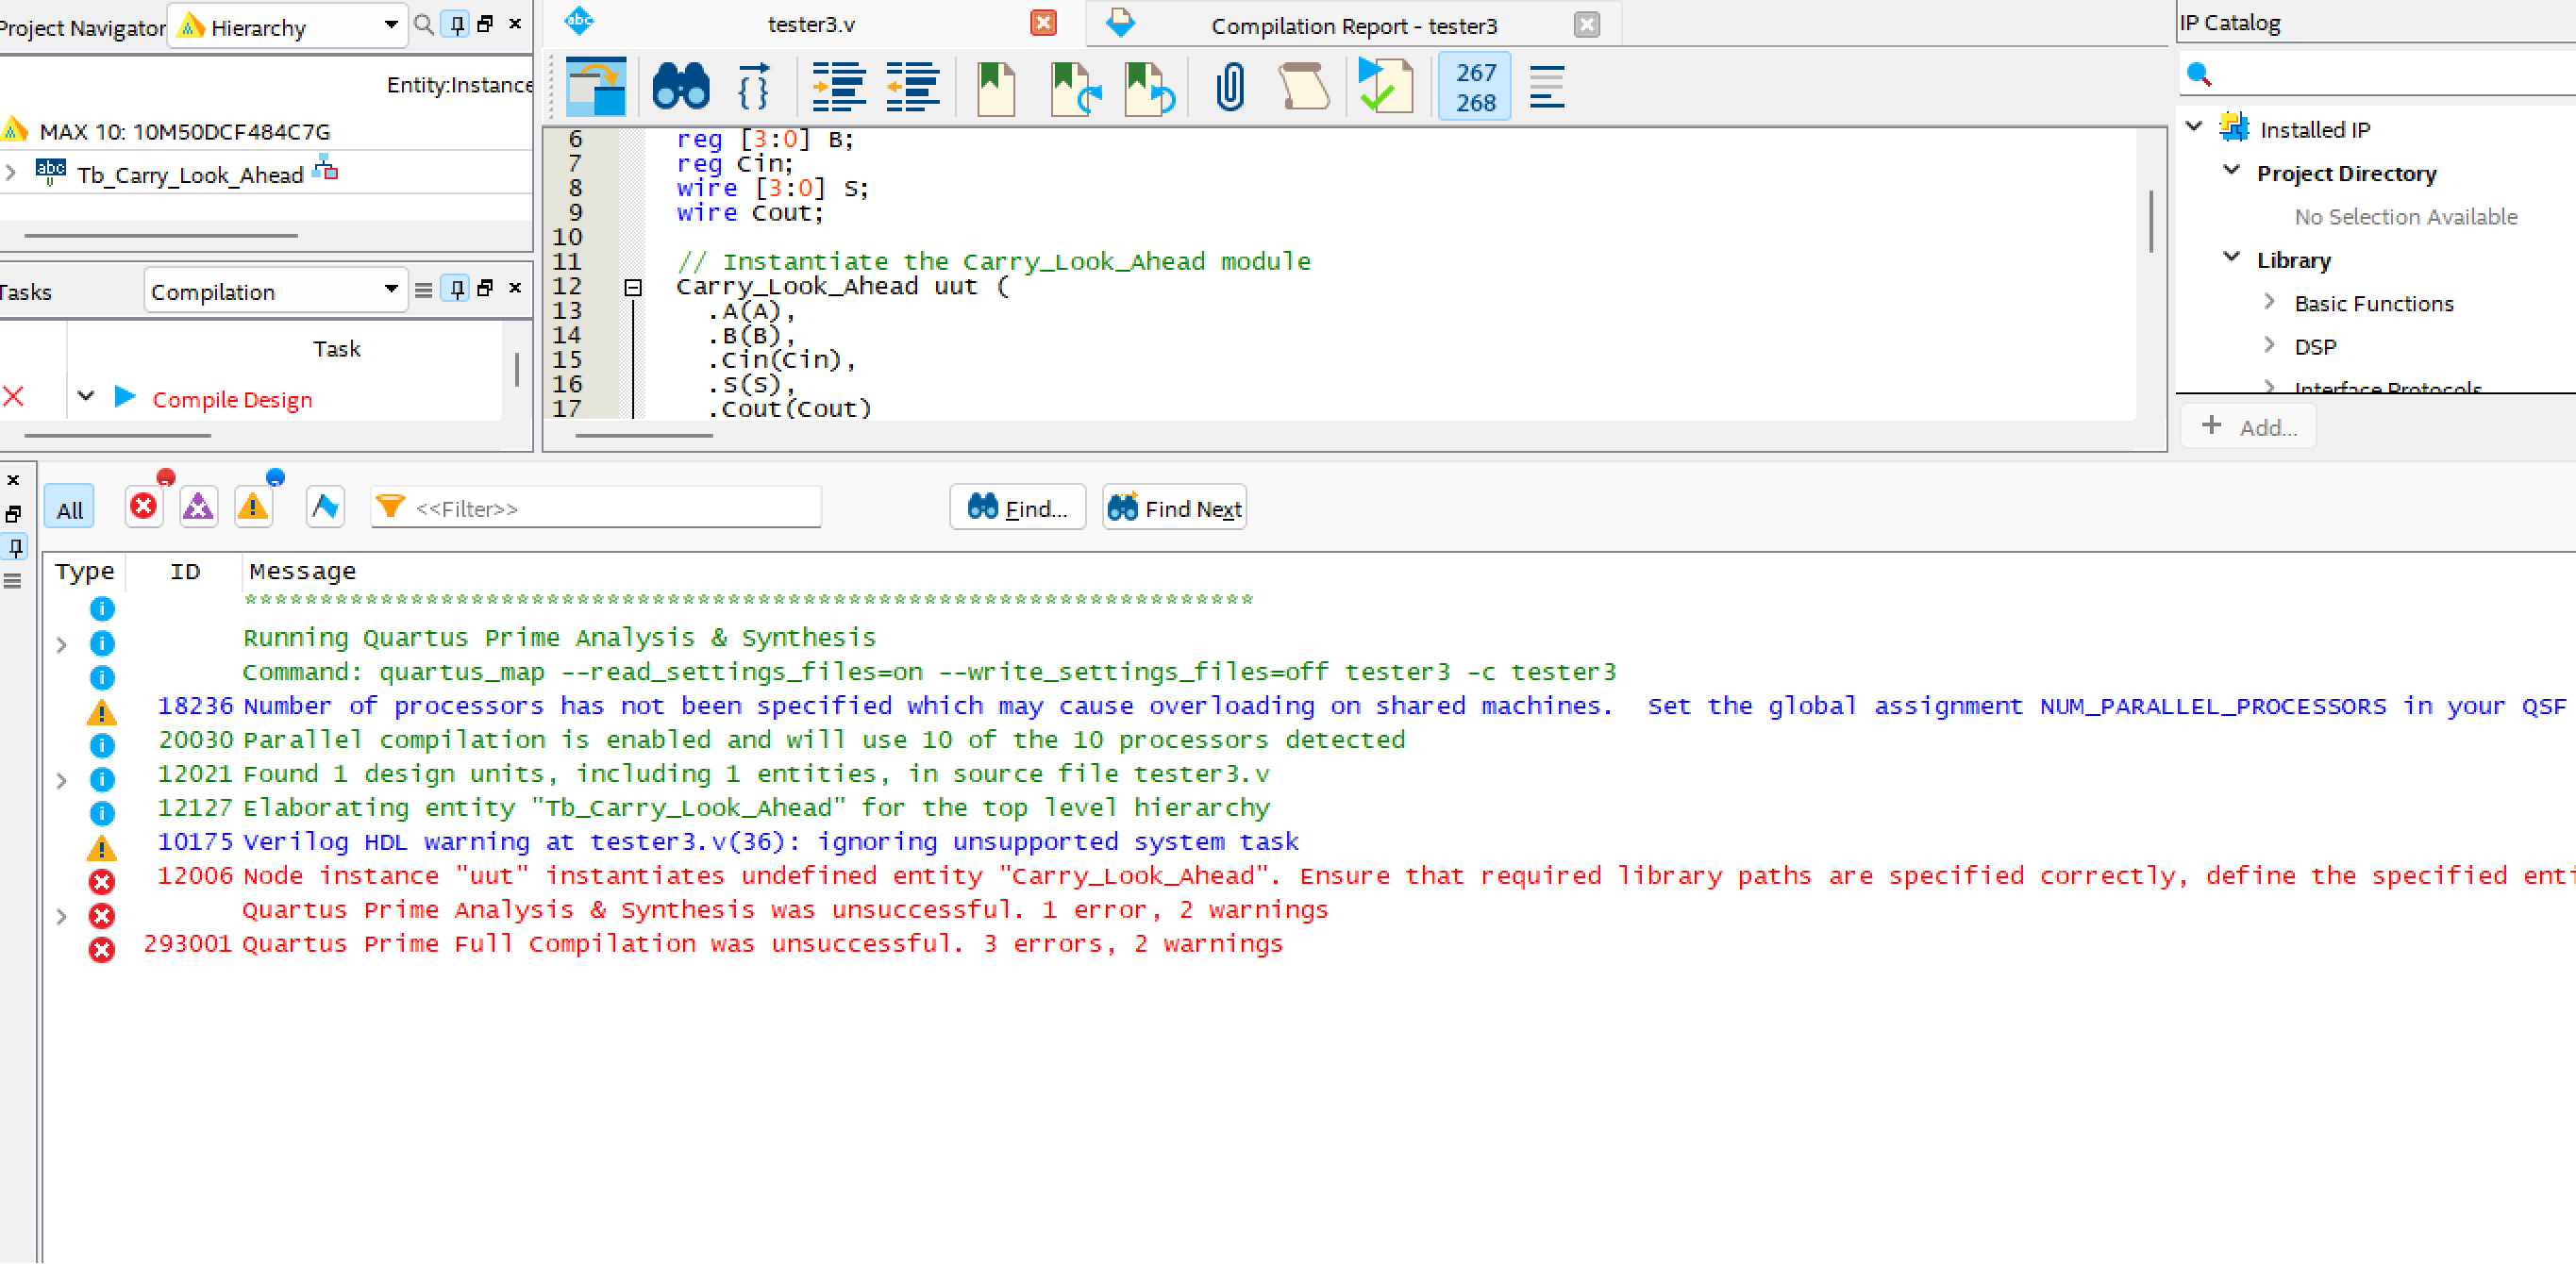Decrease indent of selected code
Screen dimensions: 2576x1264
(x=912, y=86)
